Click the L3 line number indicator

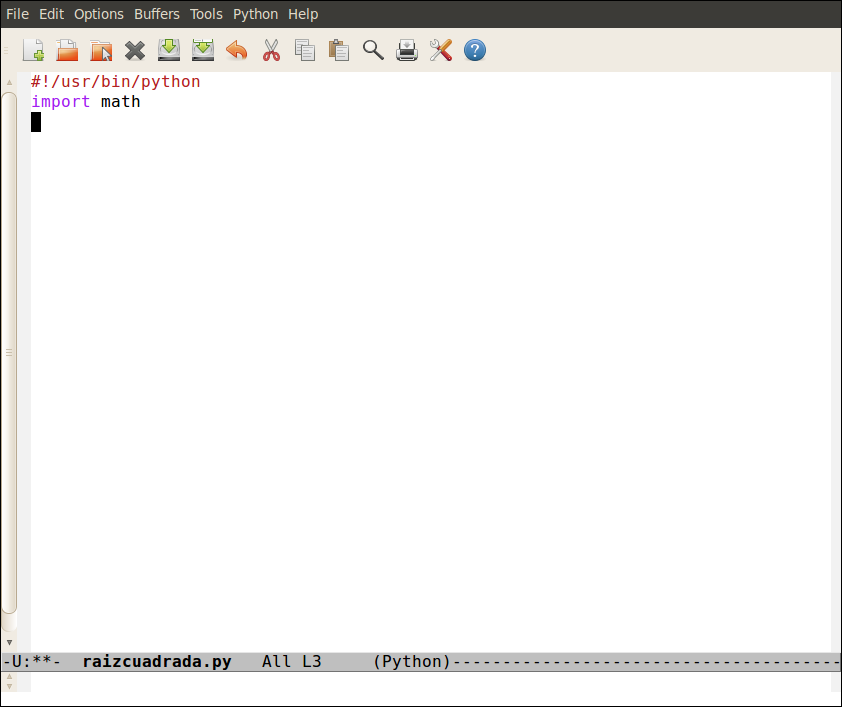point(311,661)
